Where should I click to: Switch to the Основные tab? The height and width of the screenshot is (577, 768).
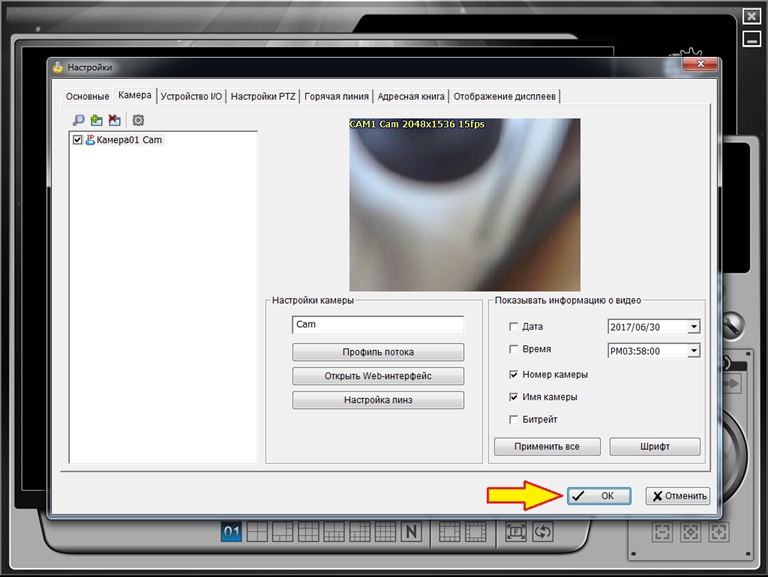tap(88, 97)
